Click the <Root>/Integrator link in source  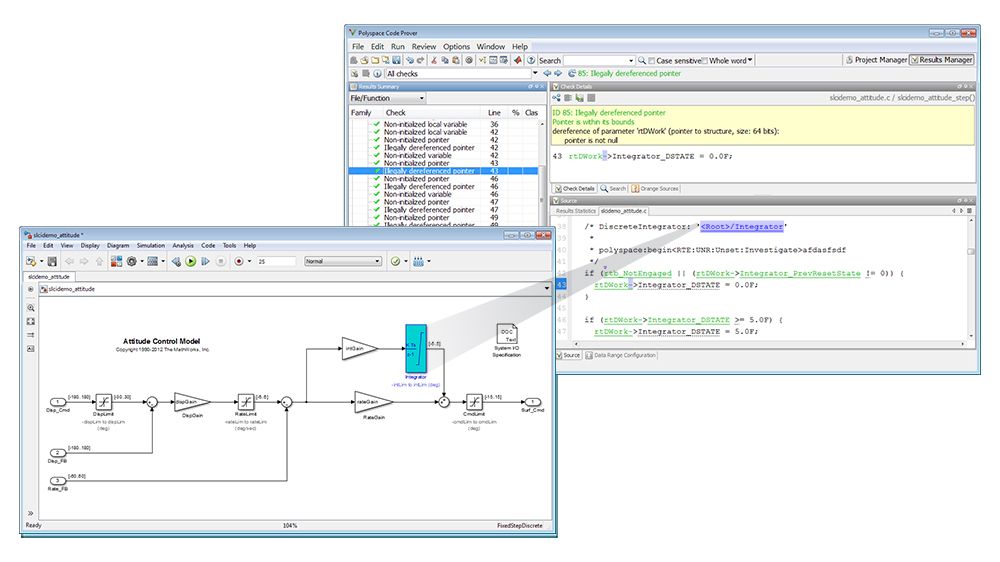742,227
